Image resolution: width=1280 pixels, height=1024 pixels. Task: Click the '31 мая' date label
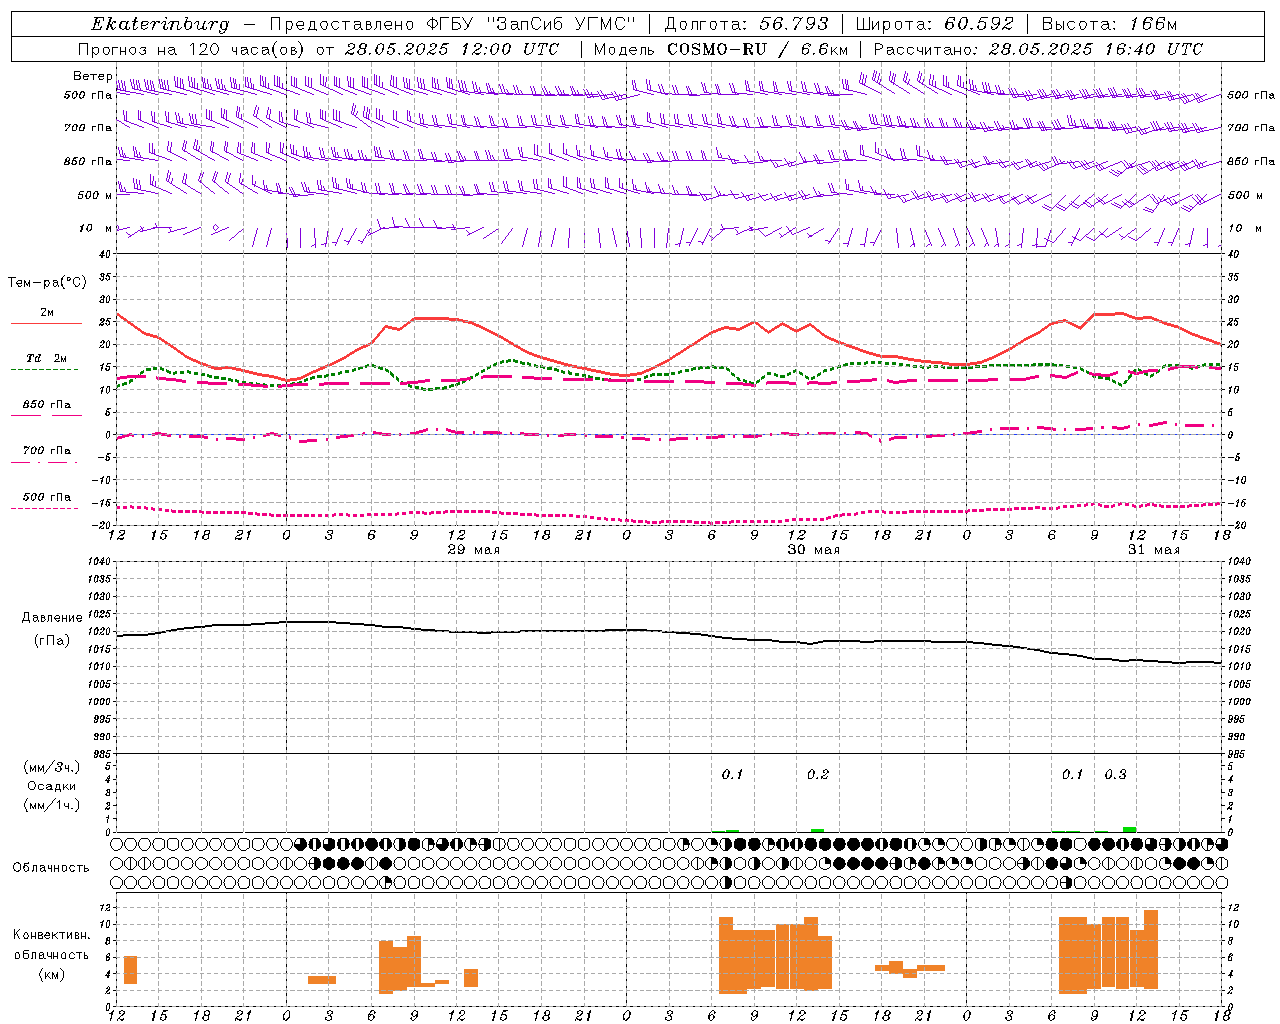point(1154,550)
